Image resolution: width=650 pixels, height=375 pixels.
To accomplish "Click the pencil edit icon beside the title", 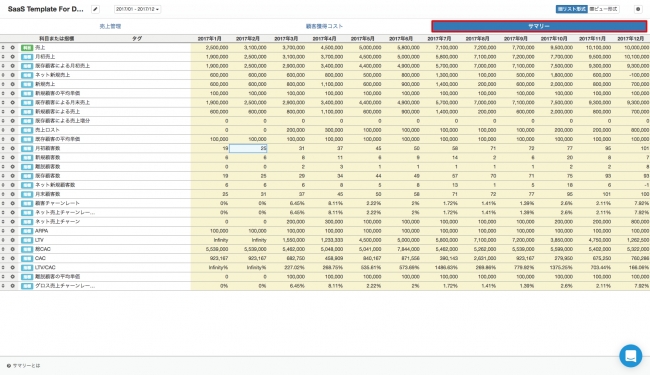I will pyautogui.click(x=95, y=9).
